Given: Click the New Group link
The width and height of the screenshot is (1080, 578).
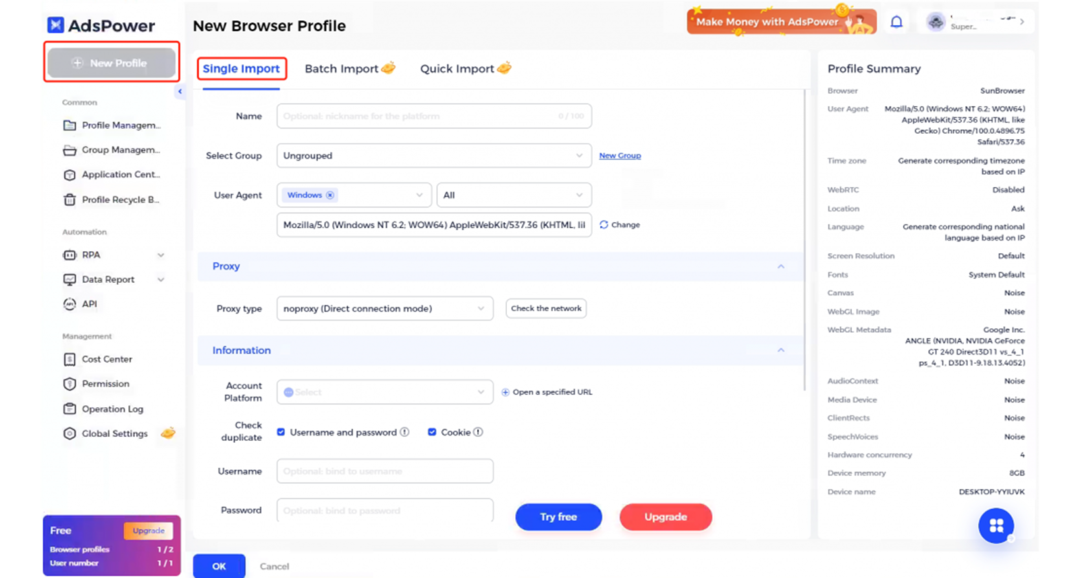Looking at the screenshot, I should 620,156.
